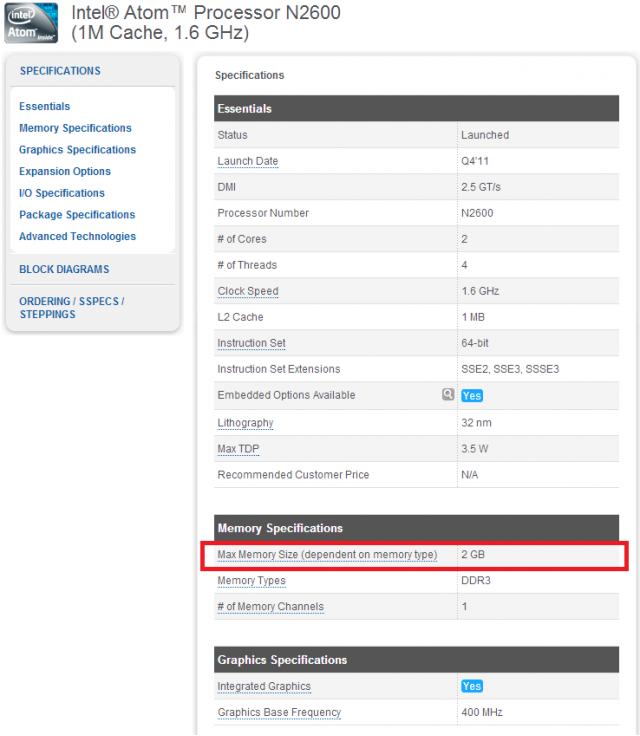Viewport: 640px width, 736px height.
Task: Open Advanced Technologies sidebar link
Action: pyautogui.click(x=77, y=236)
